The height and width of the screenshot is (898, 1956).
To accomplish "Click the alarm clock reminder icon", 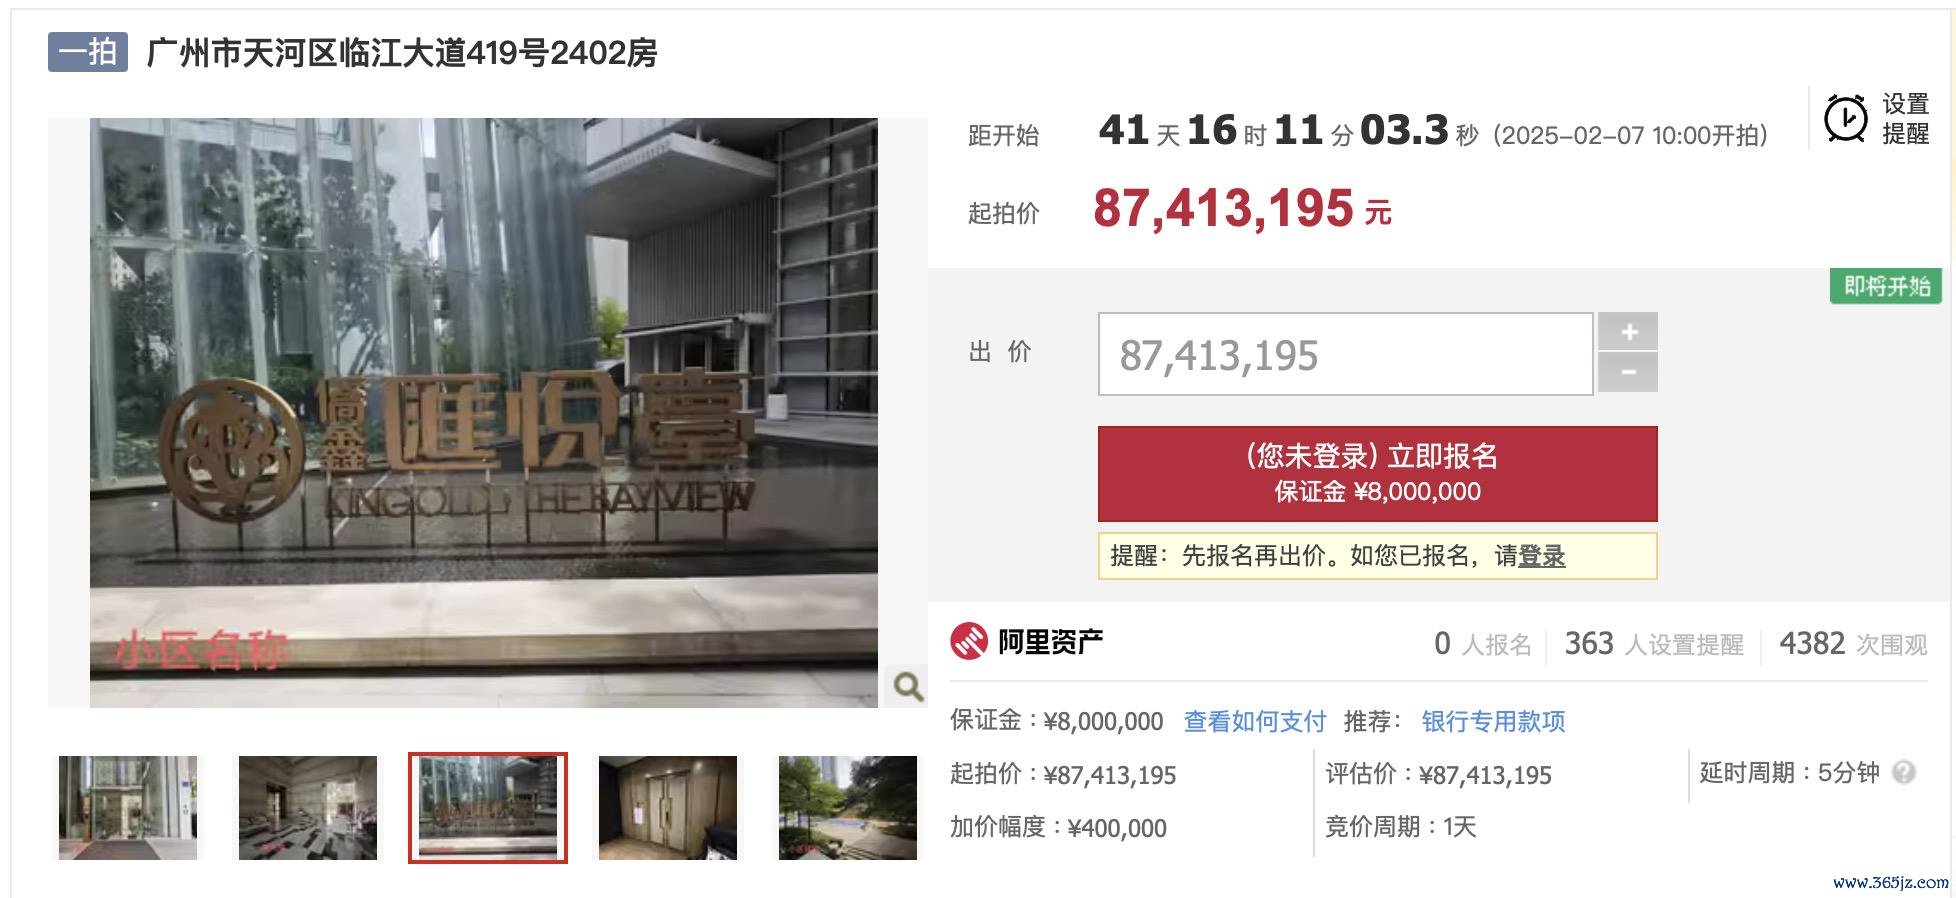I will click(1845, 119).
